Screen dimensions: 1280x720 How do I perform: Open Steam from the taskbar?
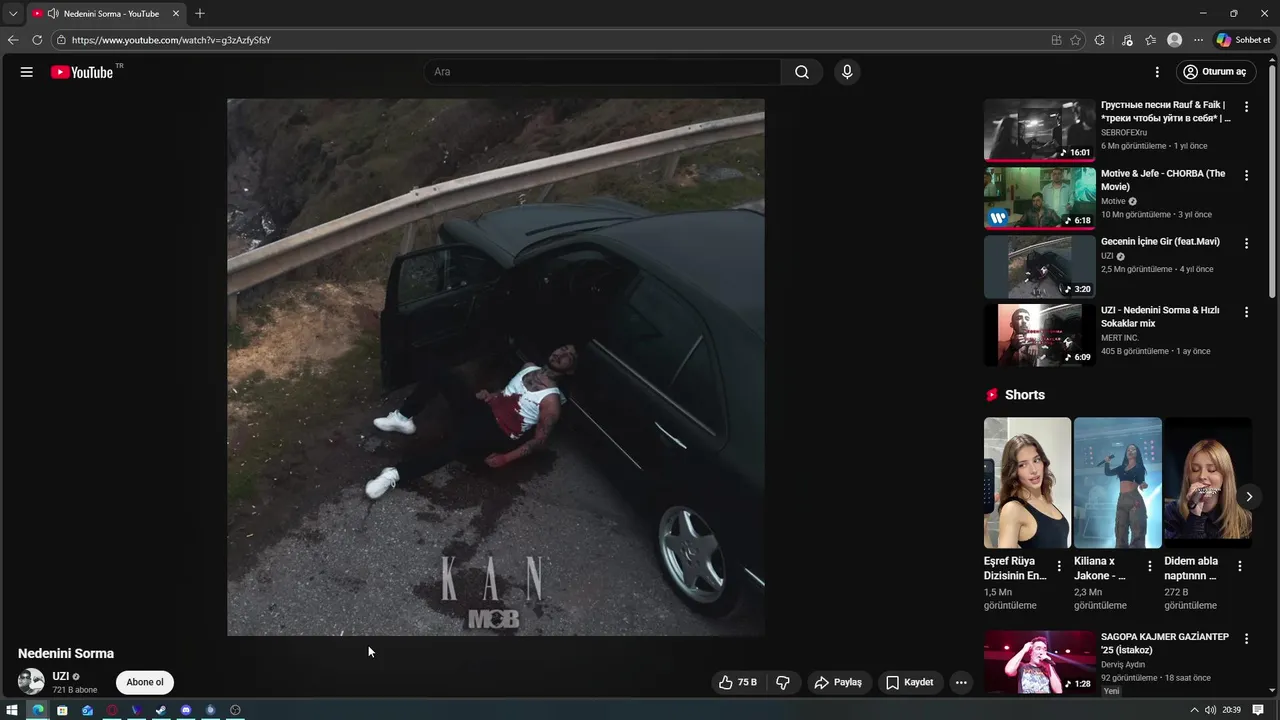161,710
